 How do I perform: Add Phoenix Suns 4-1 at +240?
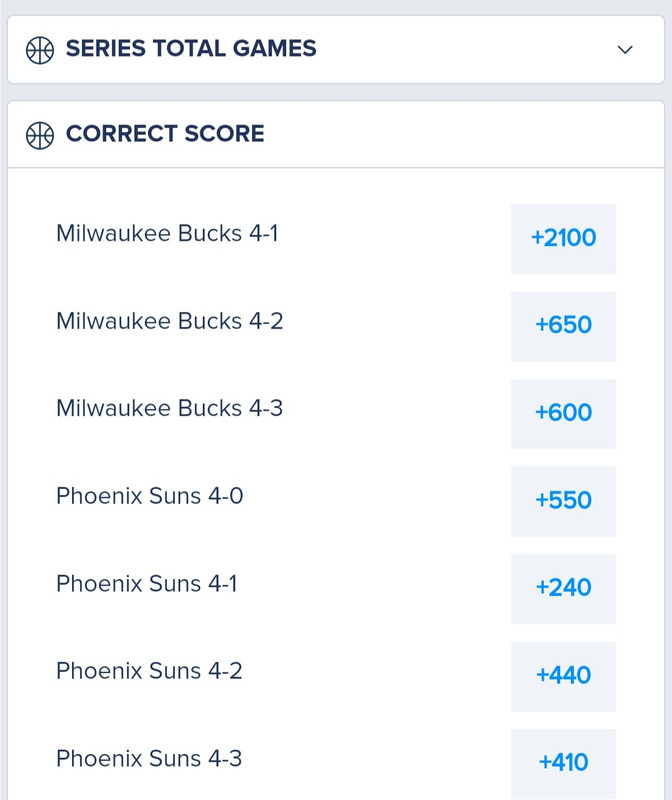click(563, 589)
